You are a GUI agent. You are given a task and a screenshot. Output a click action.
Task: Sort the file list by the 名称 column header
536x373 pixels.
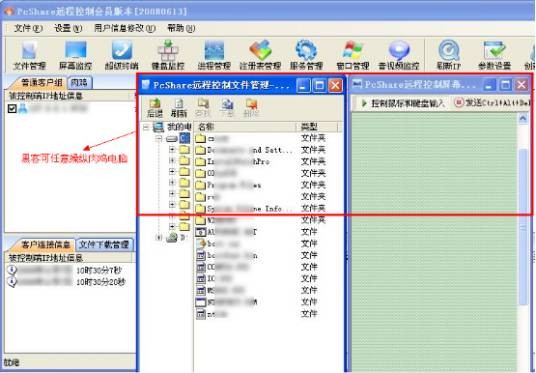coord(245,127)
